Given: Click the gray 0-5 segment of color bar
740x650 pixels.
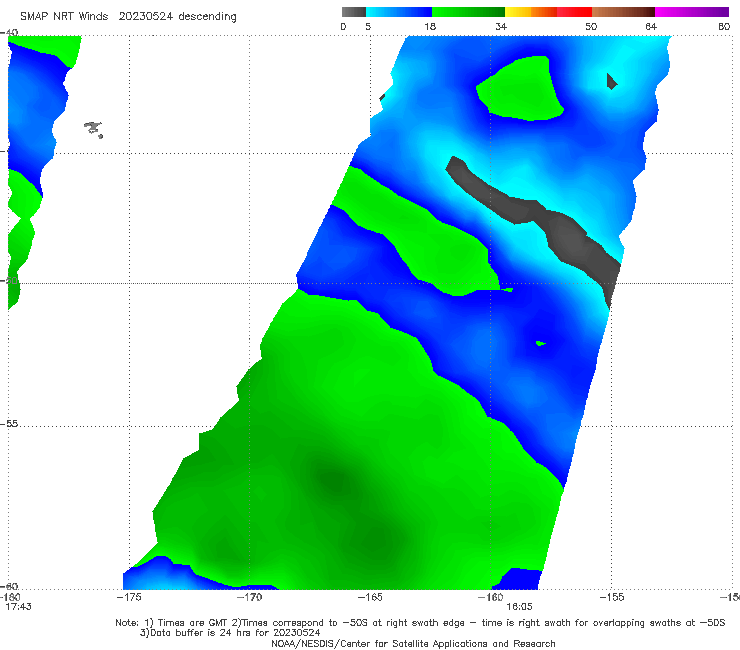Looking at the screenshot, I should tap(353, 12).
